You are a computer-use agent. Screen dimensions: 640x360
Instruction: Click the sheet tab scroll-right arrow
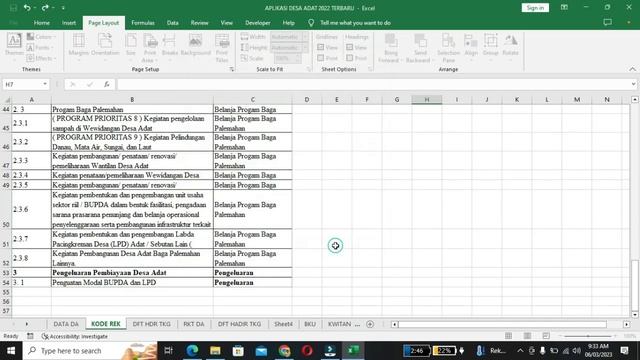[27, 324]
